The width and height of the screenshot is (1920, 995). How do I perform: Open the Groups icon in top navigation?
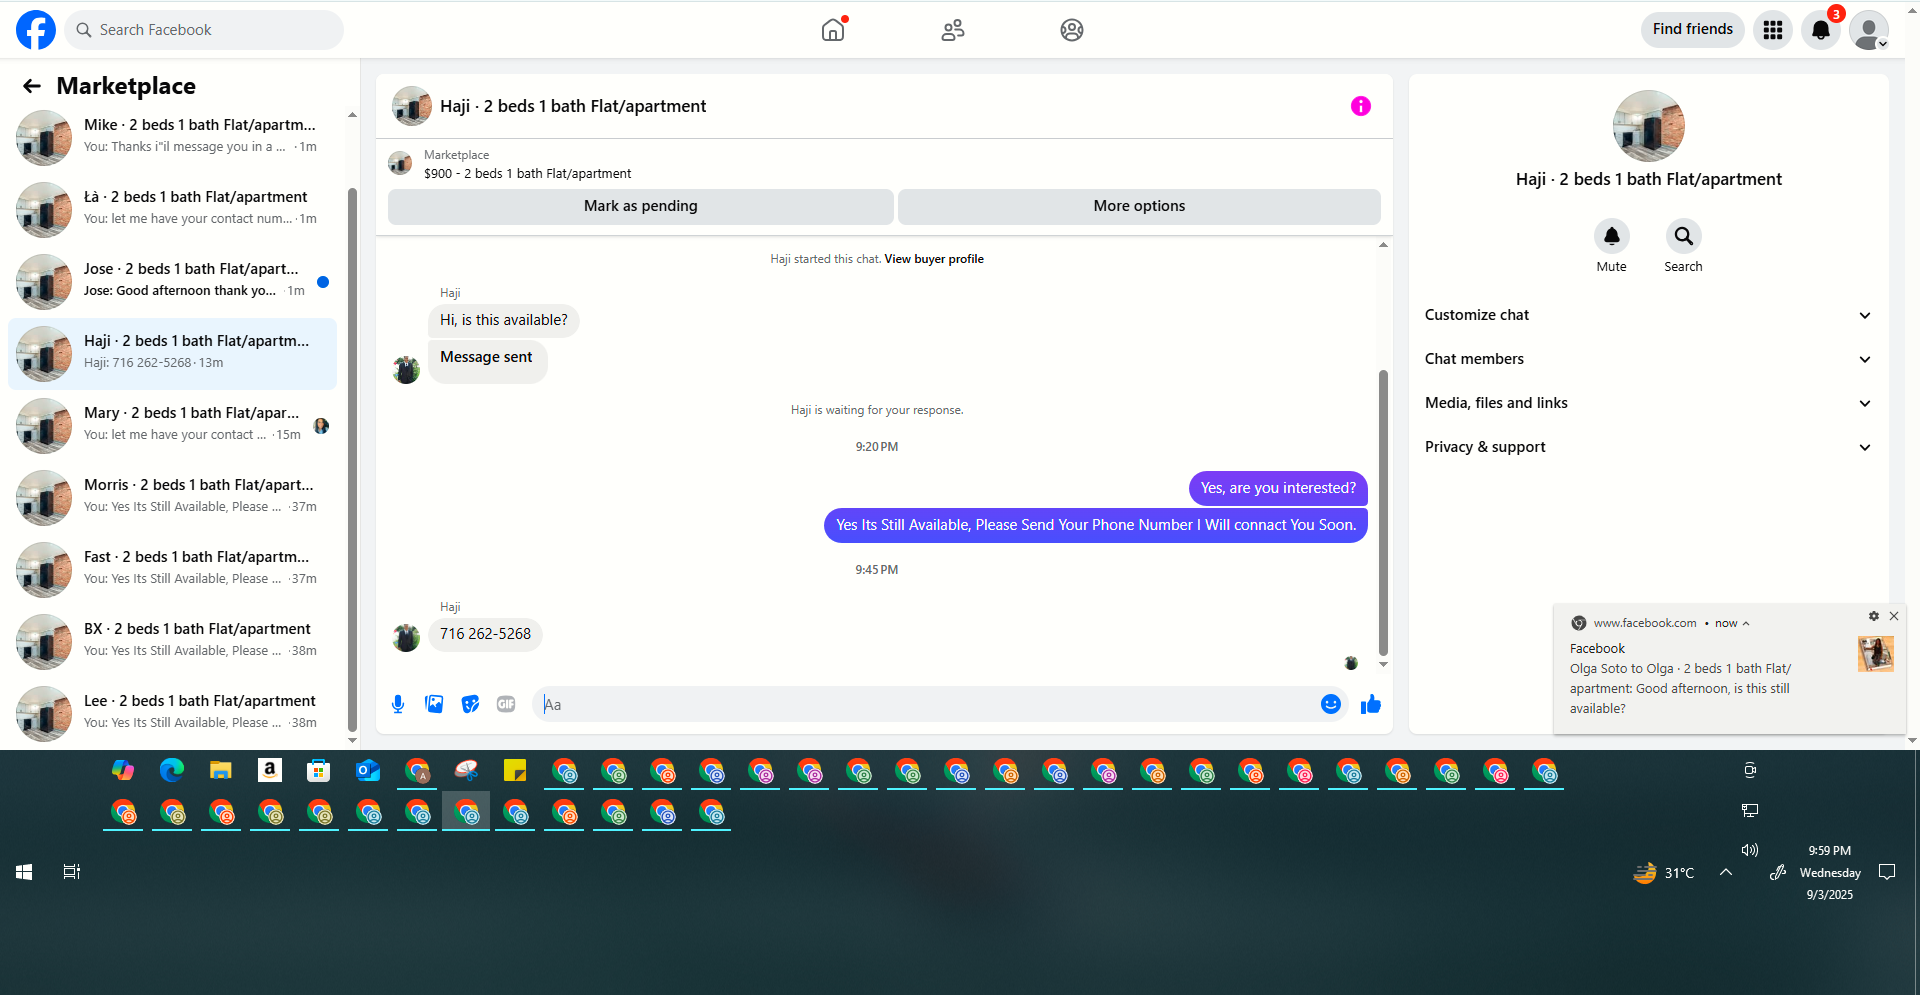[1072, 30]
